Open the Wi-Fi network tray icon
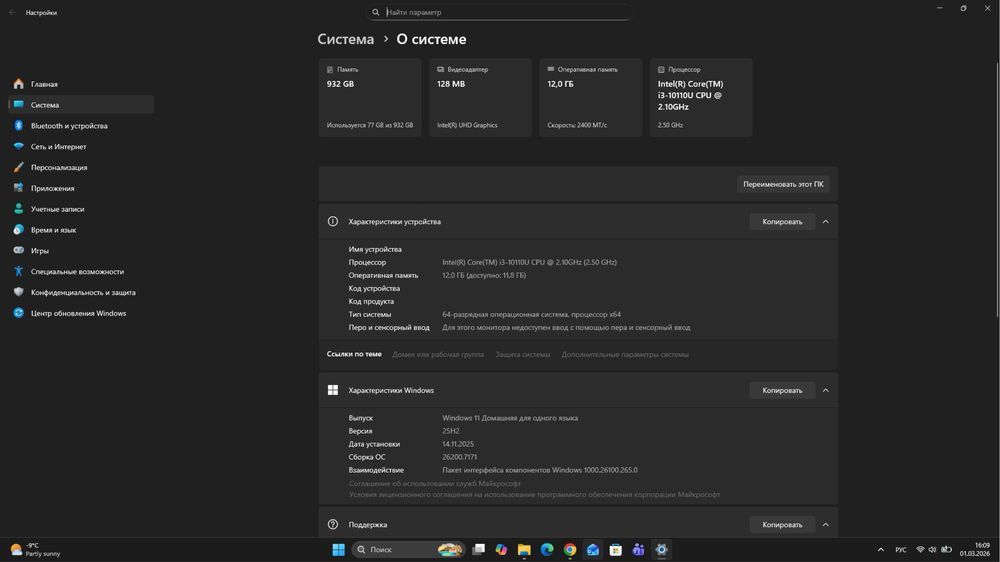The height and width of the screenshot is (562, 1000). click(920, 550)
